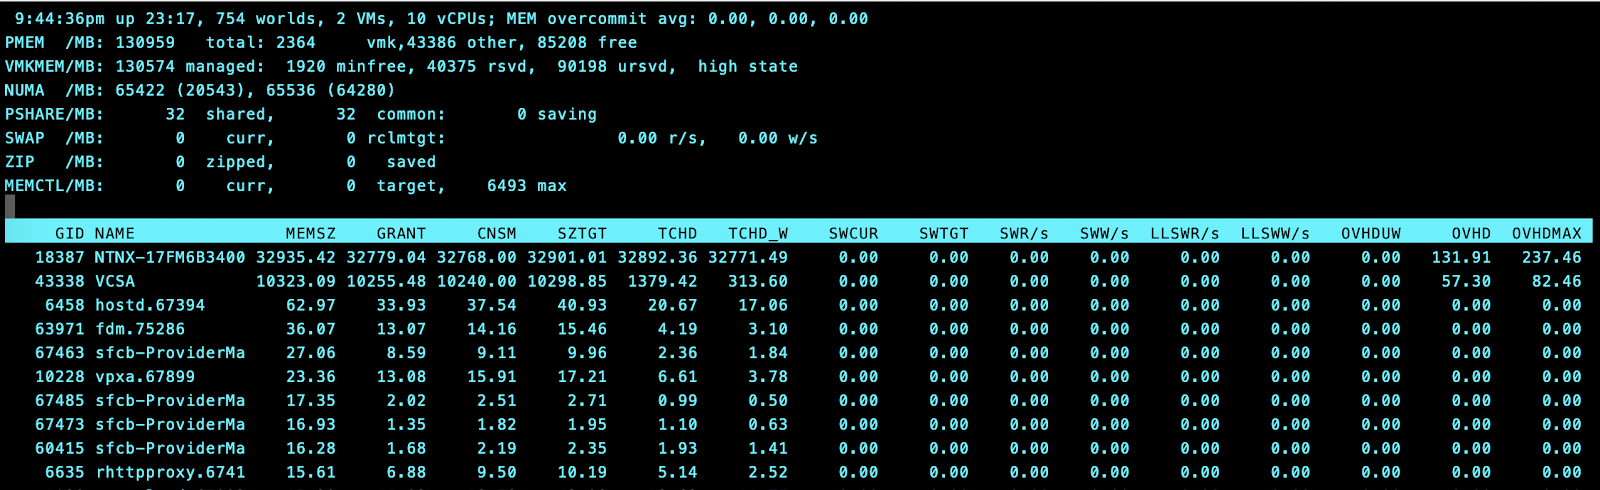Click the NUMA /MB label
This screenshot has height=490, width=1600.
54,90
